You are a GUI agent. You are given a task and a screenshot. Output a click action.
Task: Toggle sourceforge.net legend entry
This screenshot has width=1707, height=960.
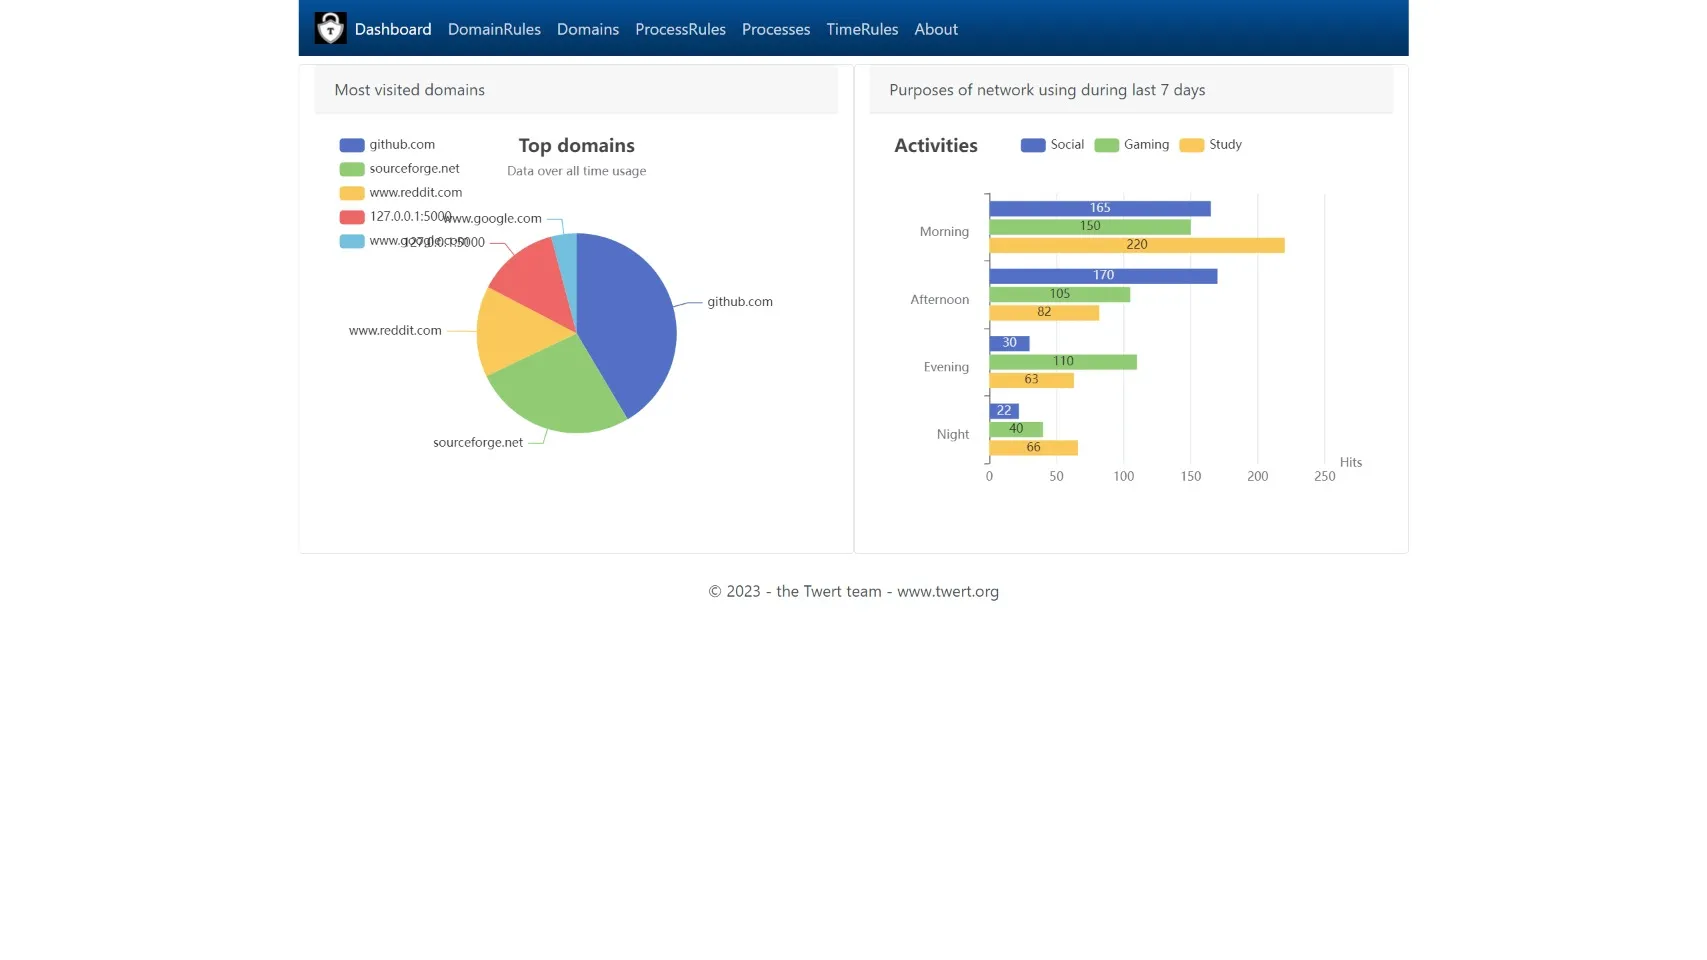[x=400, y=169]
